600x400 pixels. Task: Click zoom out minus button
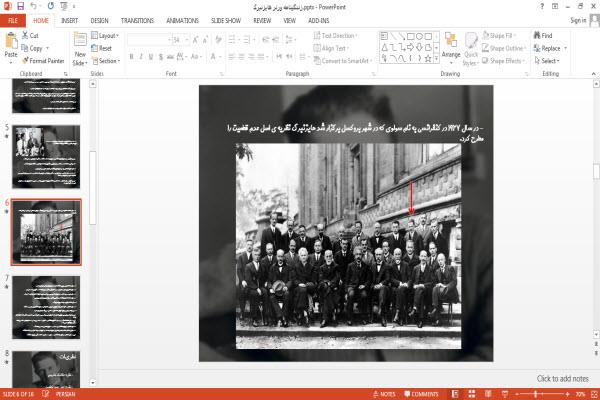click(x=517, y=394)
